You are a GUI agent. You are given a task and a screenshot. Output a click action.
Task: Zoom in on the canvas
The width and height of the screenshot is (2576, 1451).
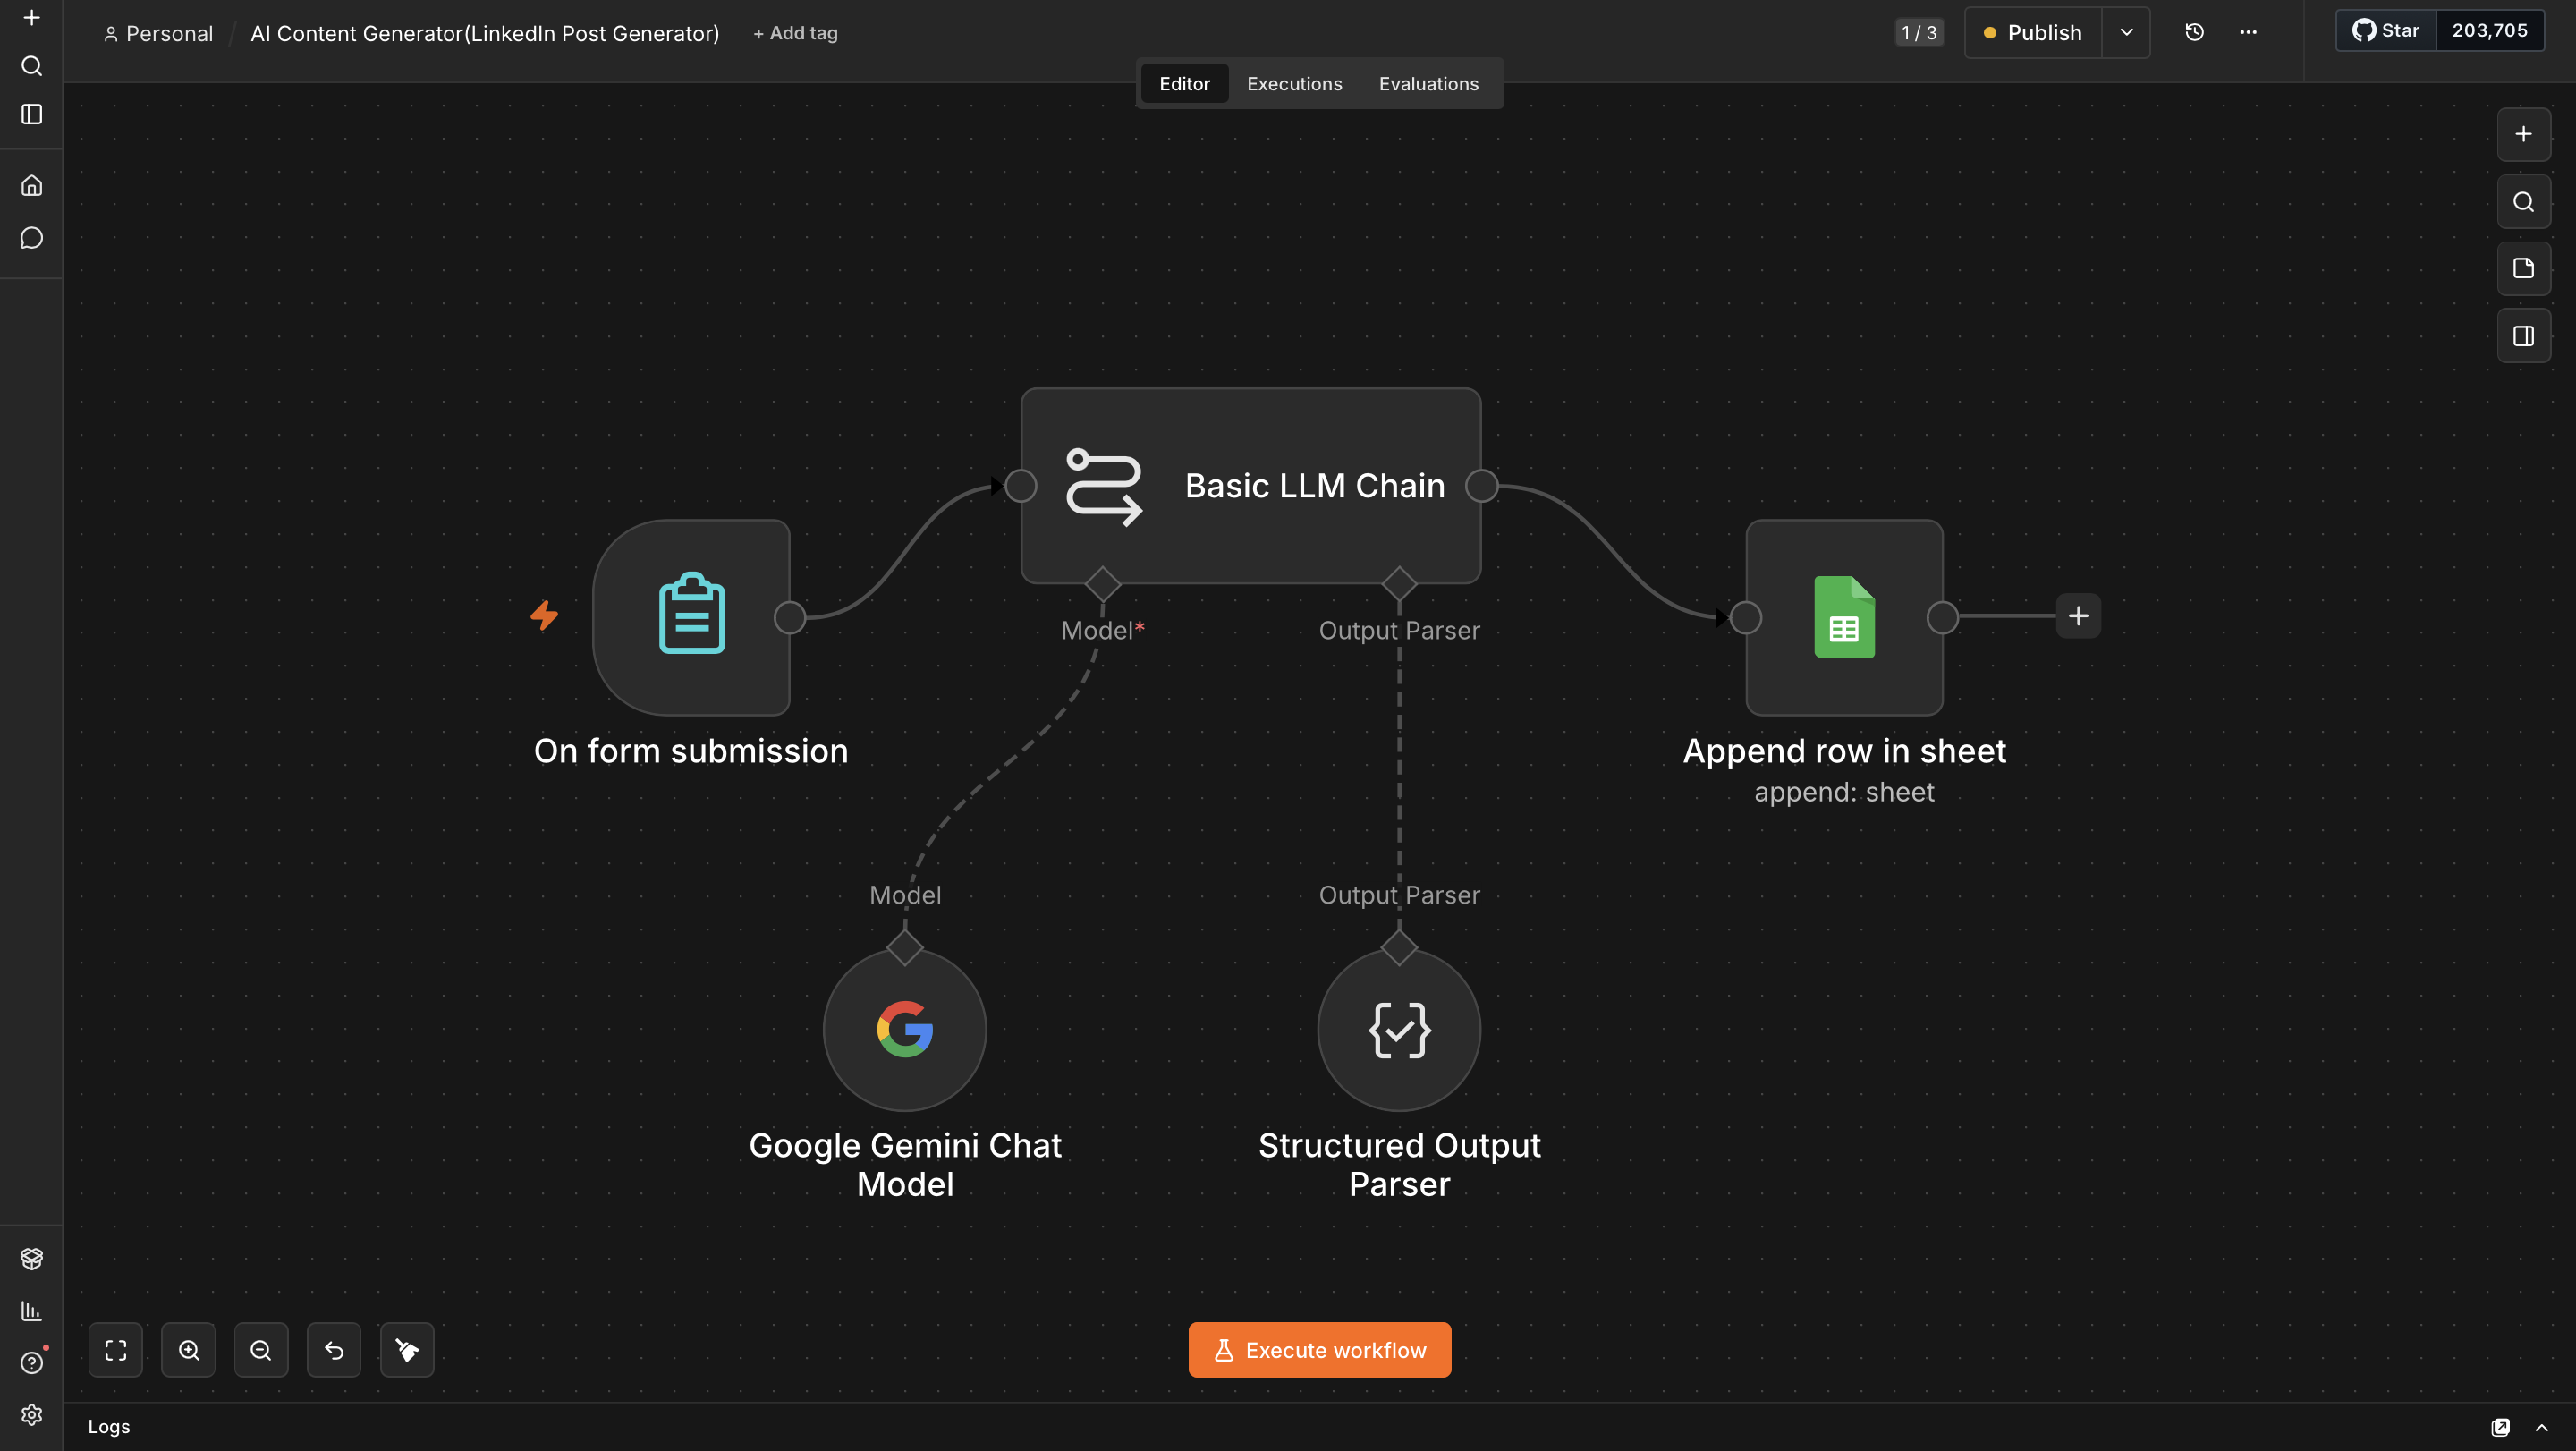point(189,1350)
